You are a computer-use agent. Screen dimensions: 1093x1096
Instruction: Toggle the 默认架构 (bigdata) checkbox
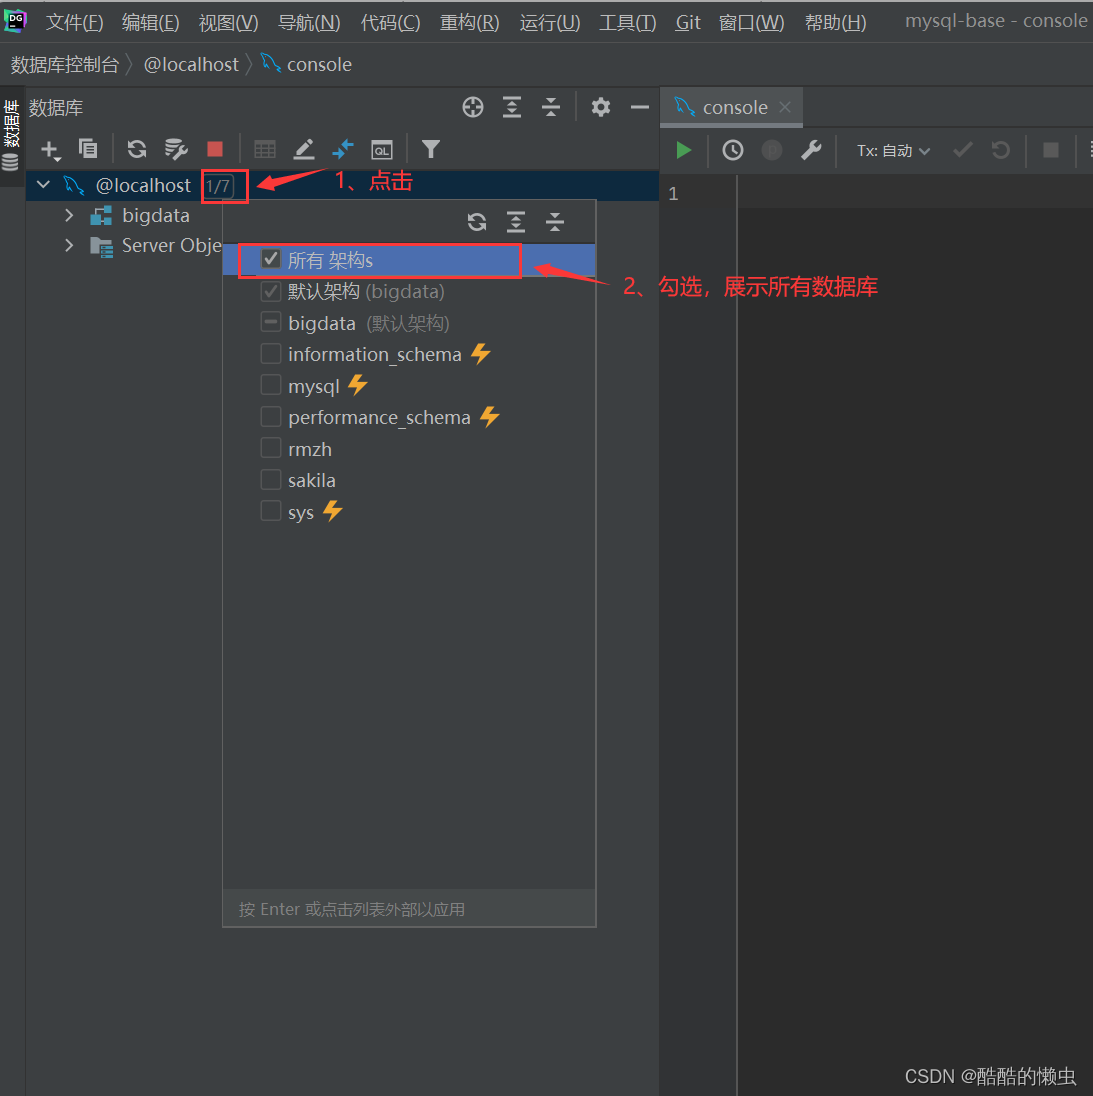click(x=270, y=291)
